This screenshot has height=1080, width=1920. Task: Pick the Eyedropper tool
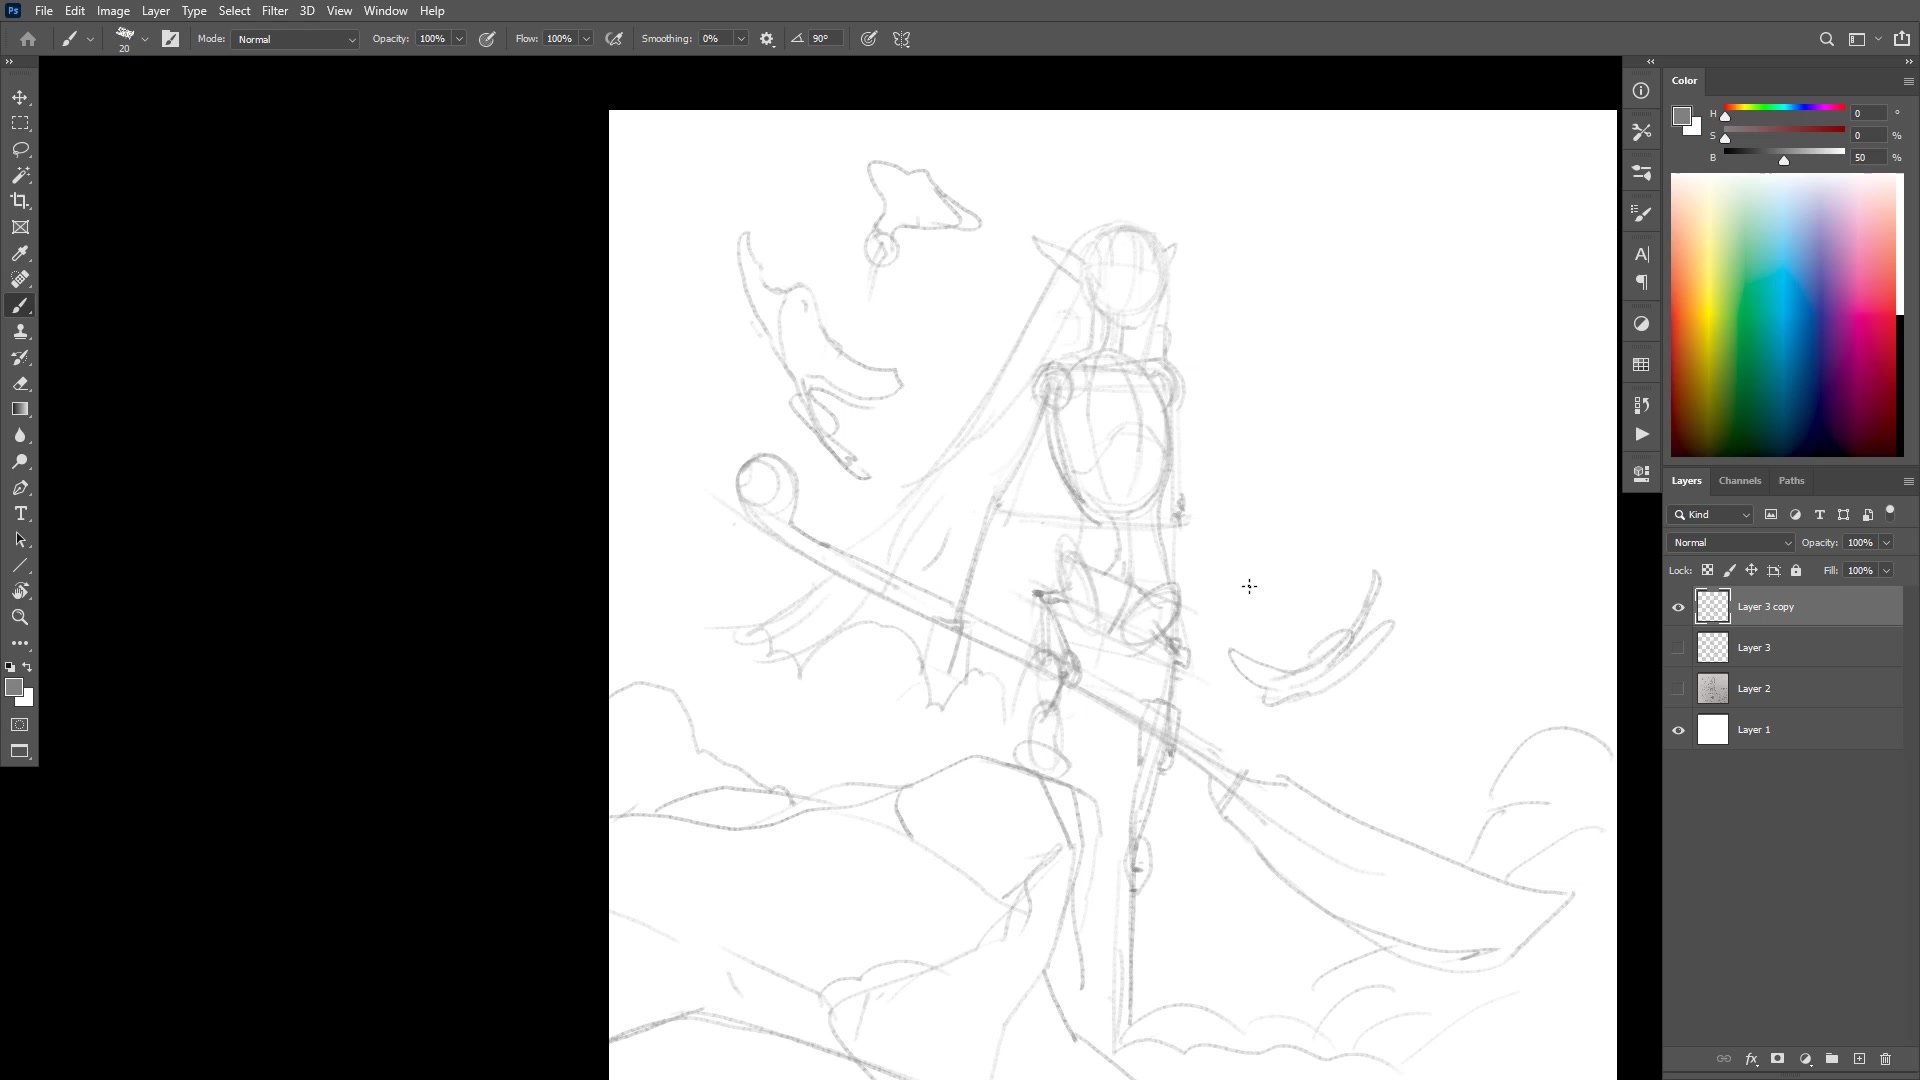20,253
